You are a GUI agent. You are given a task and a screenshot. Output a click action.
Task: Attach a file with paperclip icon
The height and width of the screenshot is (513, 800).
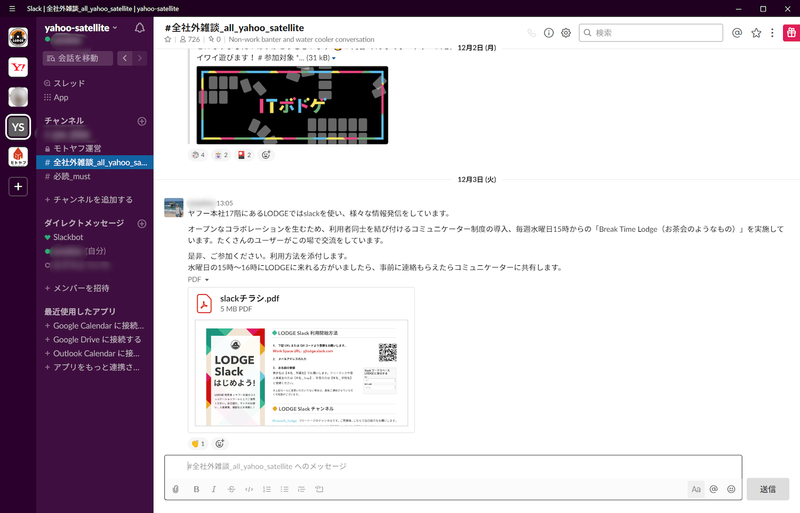(x=176, y=489)
